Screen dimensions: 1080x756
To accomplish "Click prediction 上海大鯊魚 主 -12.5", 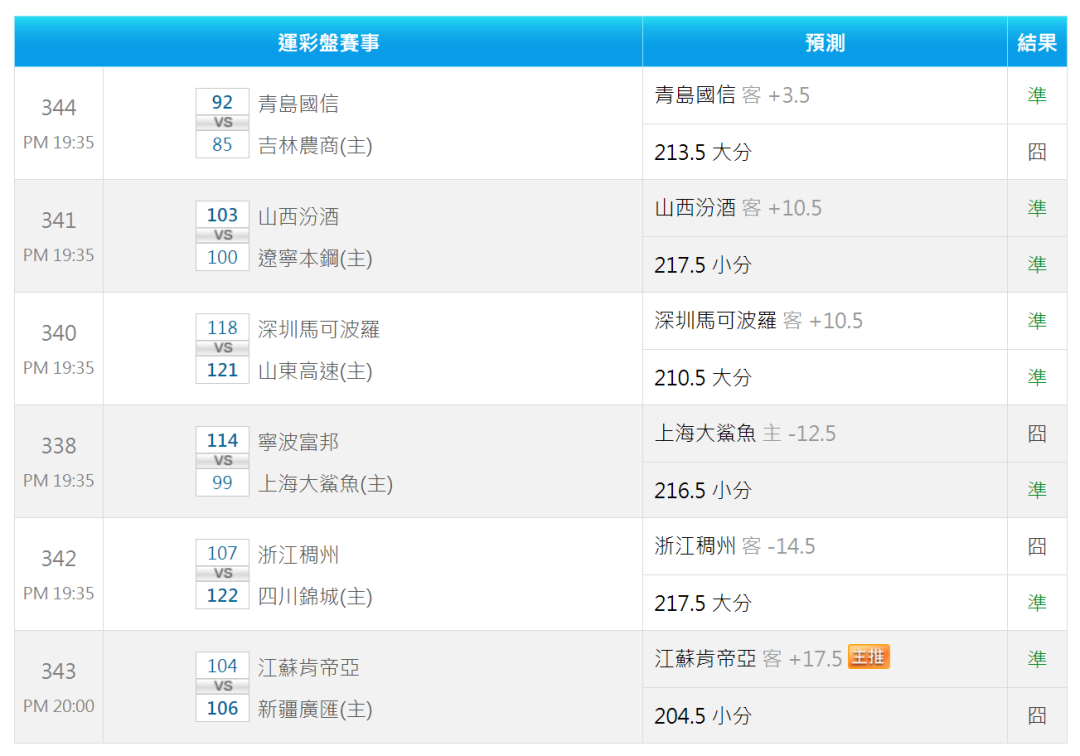I will tap(745, 434).
